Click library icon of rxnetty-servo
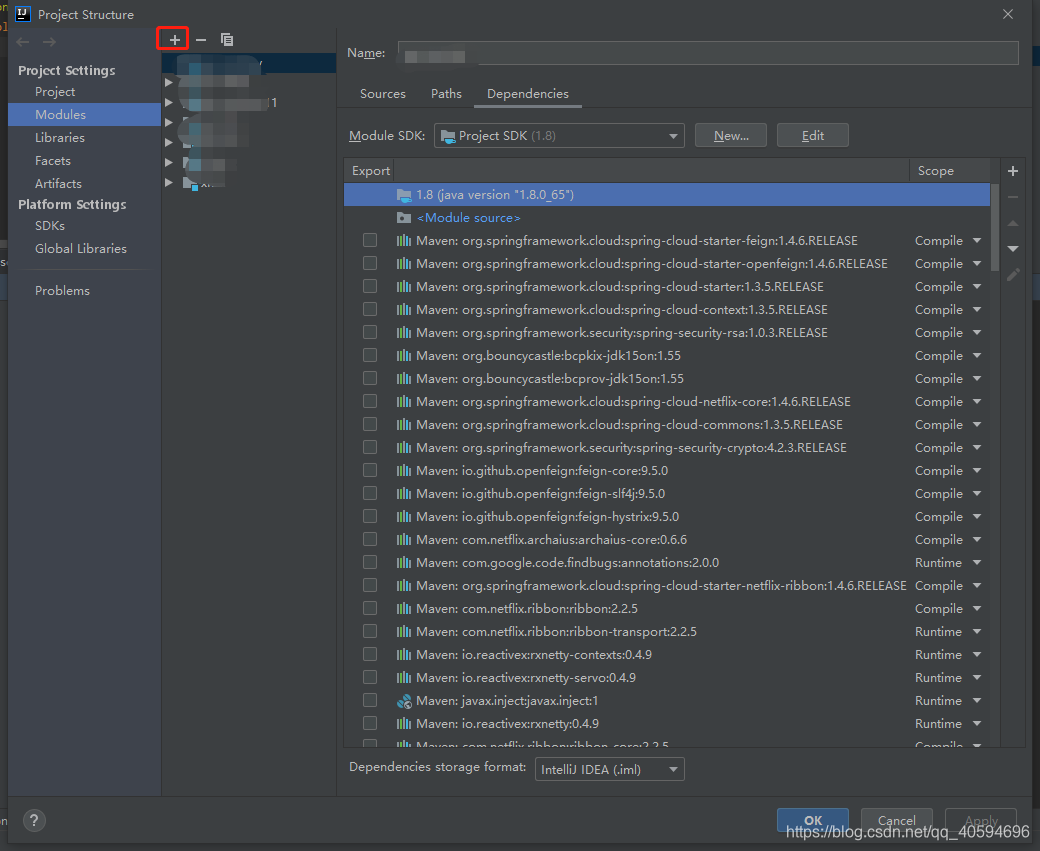The height and width of the screenshot is (851, 1040). pos(404,678)
